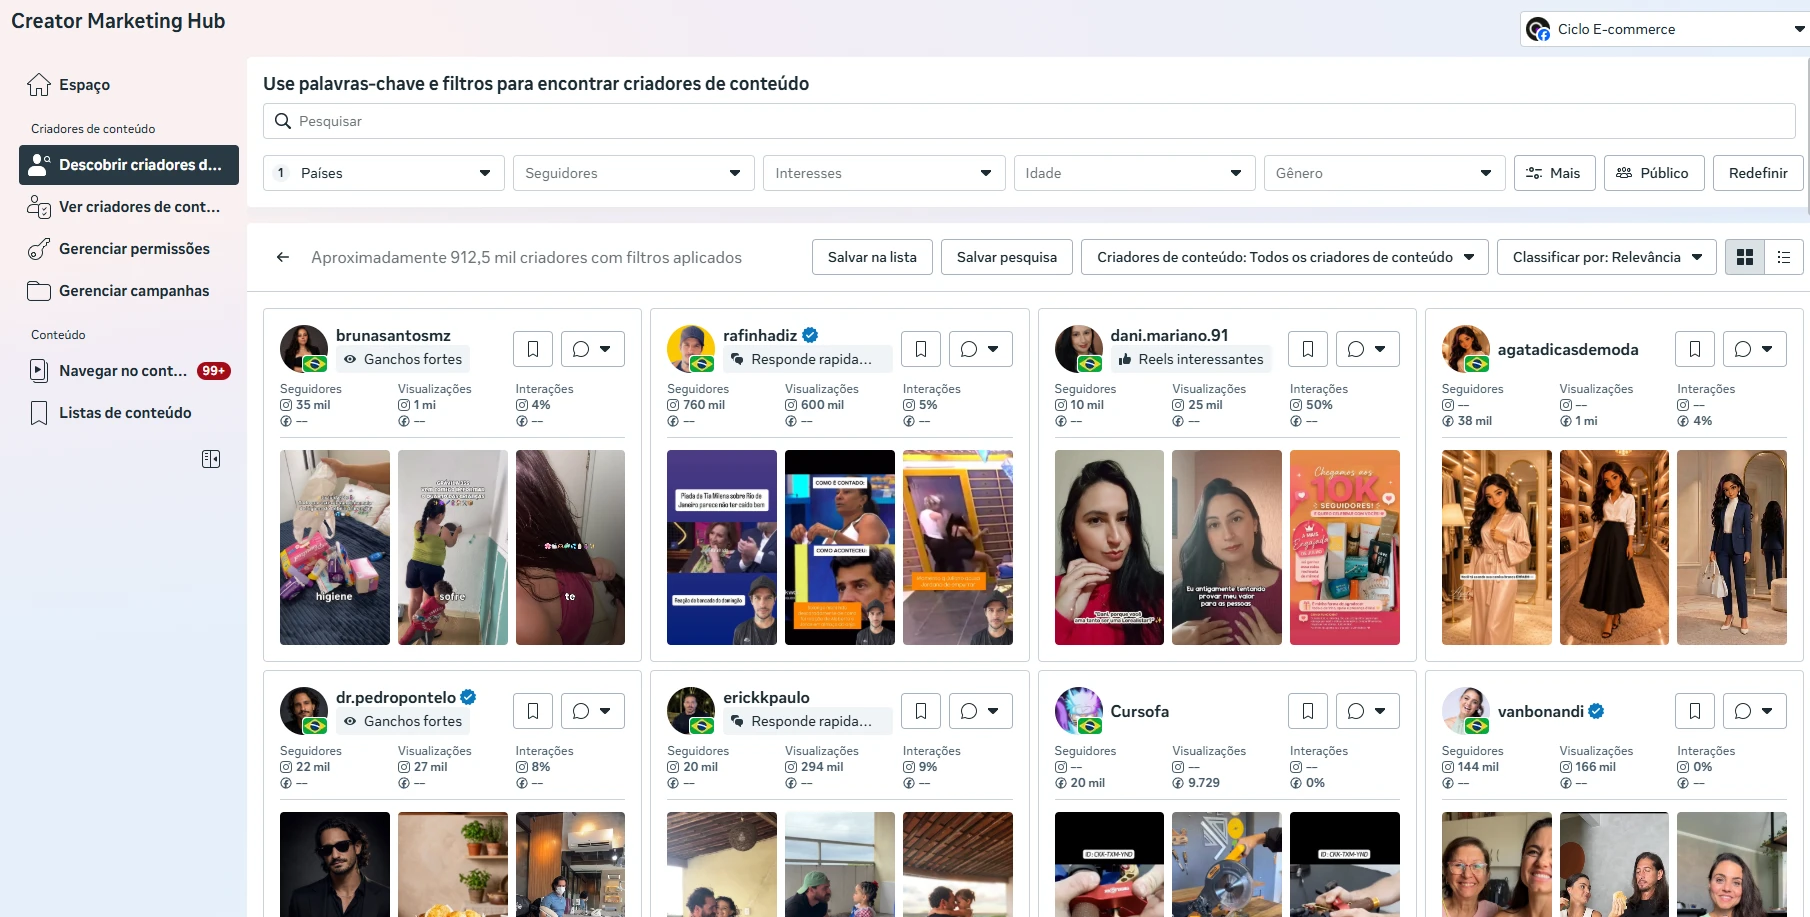Bookmark the rafinhadiz creator
The image size is (1810, 917).
(x=921, y=349)
